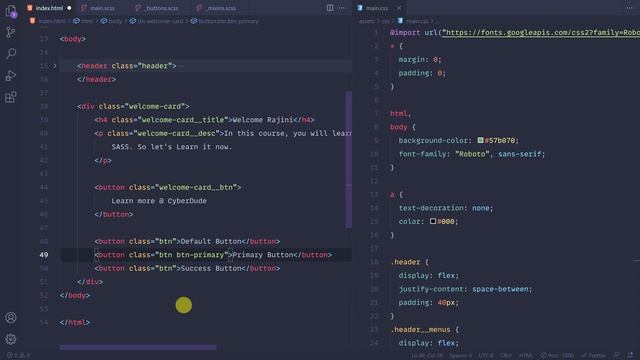Click the body breadcrumb segment
The width and height of the screenshot is (640, 360).
(x=115, y=21)
